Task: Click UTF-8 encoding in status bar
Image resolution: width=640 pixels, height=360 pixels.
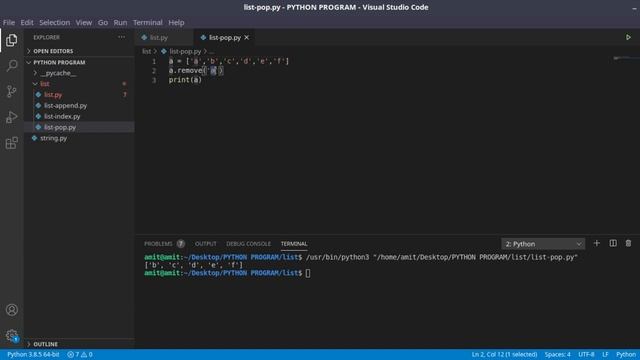Action: tap(586, 354)
